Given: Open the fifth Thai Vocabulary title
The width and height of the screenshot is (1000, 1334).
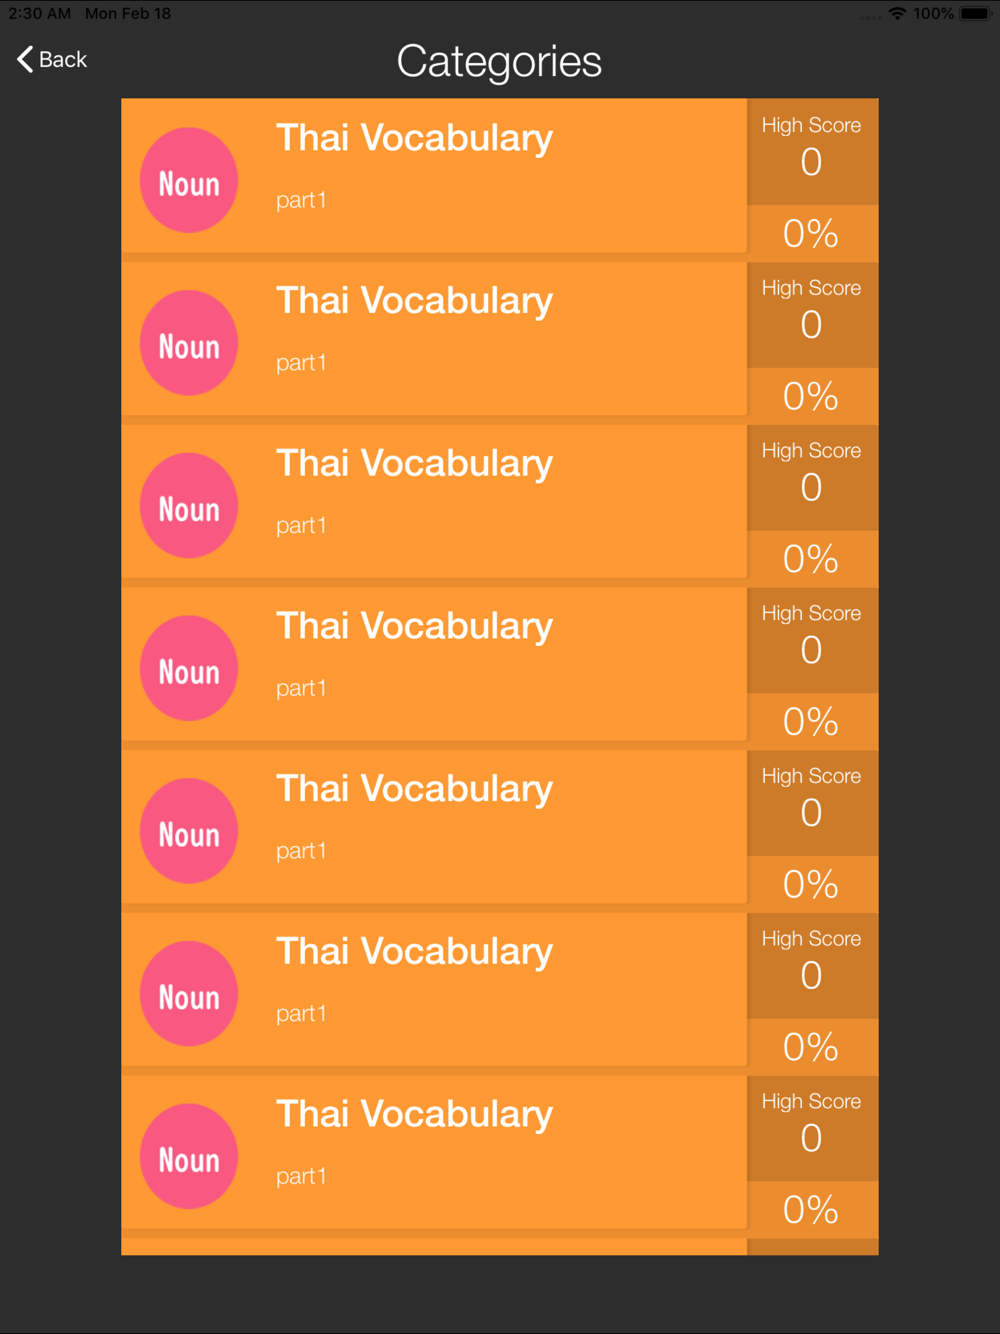Looking at the screenshot, I should click(x=414, y=789).
